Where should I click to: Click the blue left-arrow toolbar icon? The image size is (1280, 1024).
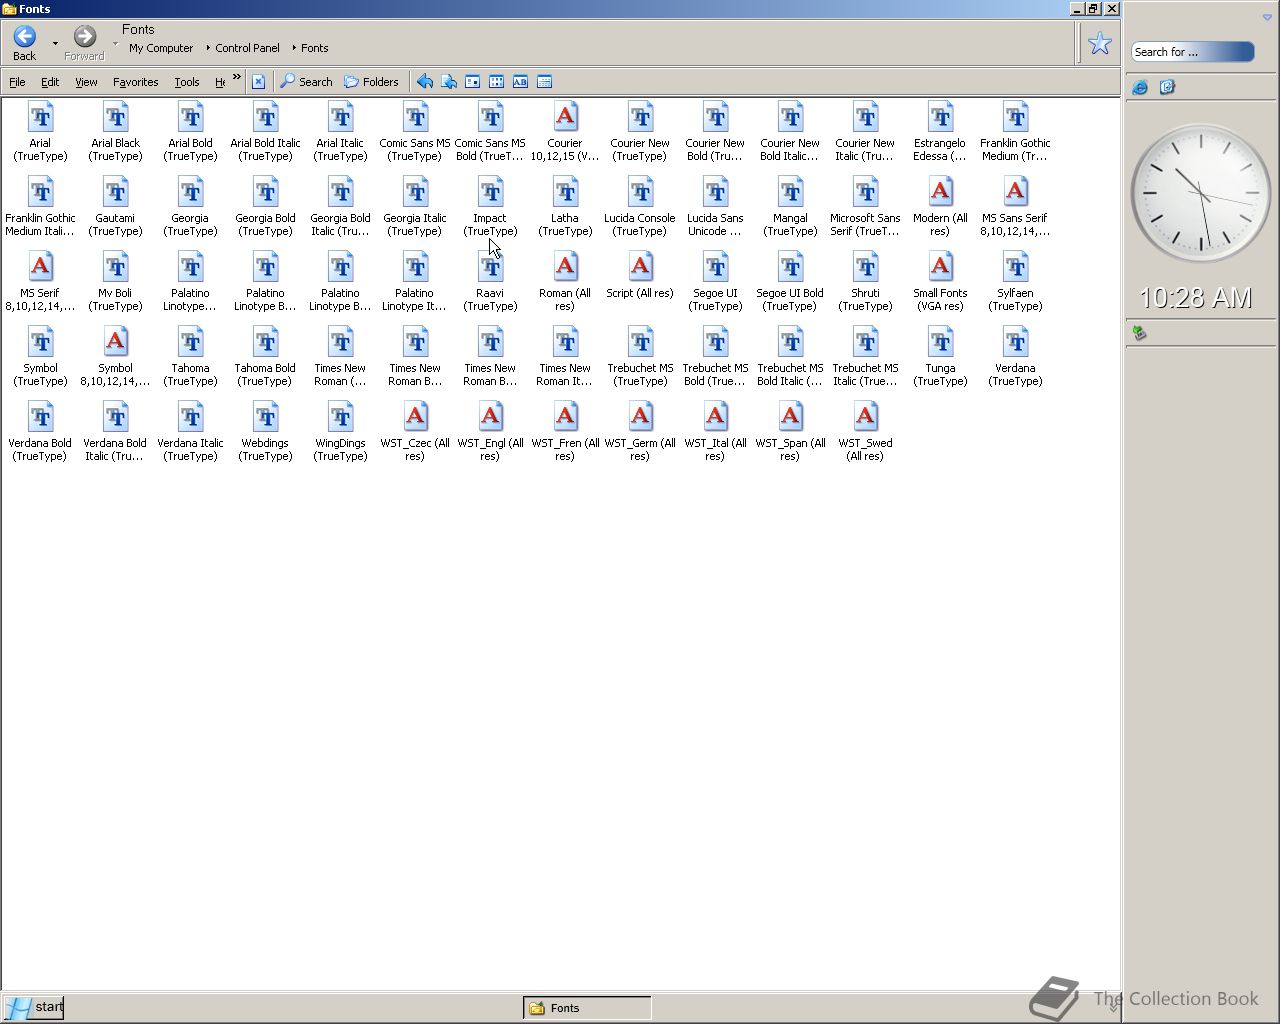[x=425, y=82]
